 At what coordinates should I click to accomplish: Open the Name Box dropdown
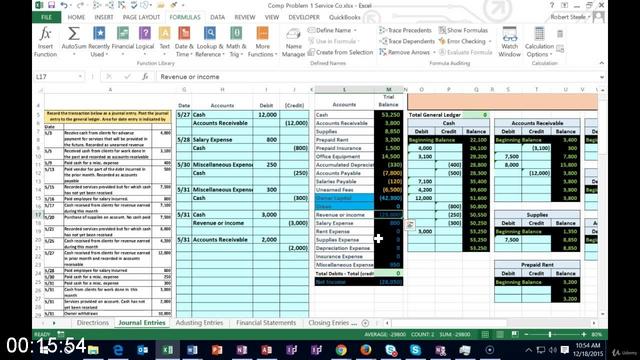pos(80,77)
